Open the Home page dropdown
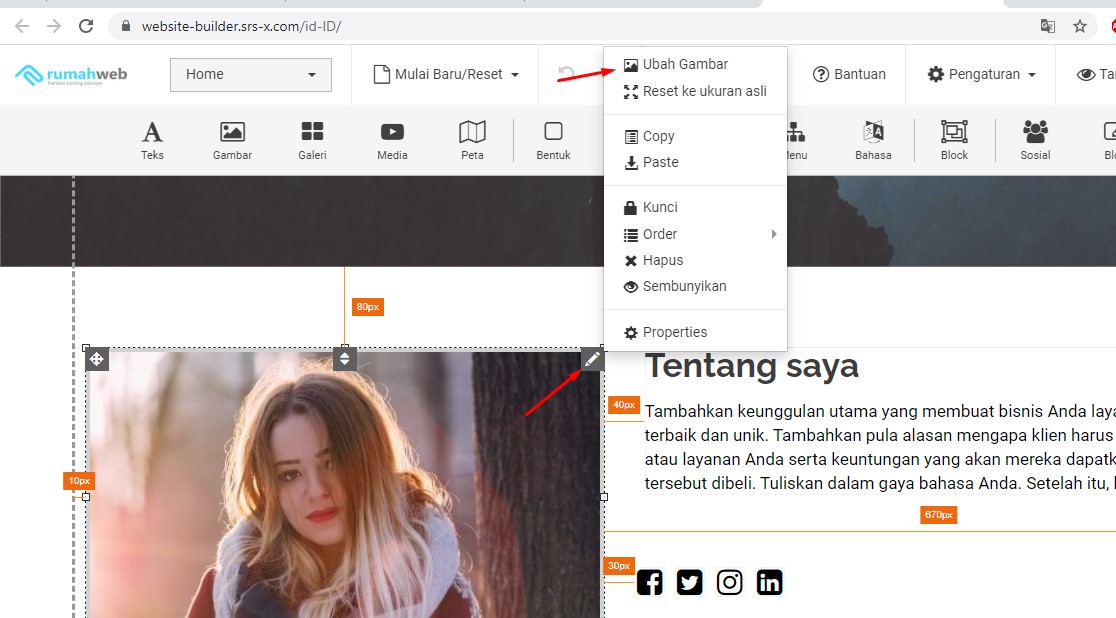1116x618 pixels. coord(251,75)
